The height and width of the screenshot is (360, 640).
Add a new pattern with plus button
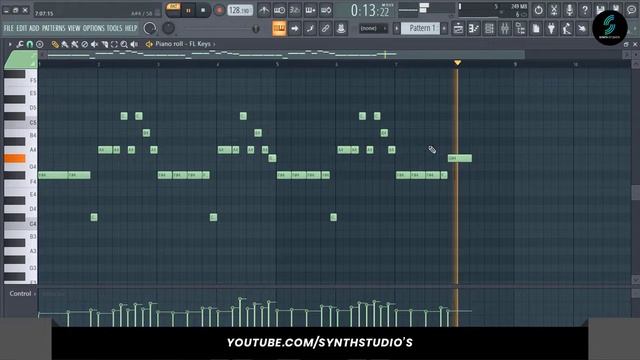pyautogui.click(x=444, y=29)
